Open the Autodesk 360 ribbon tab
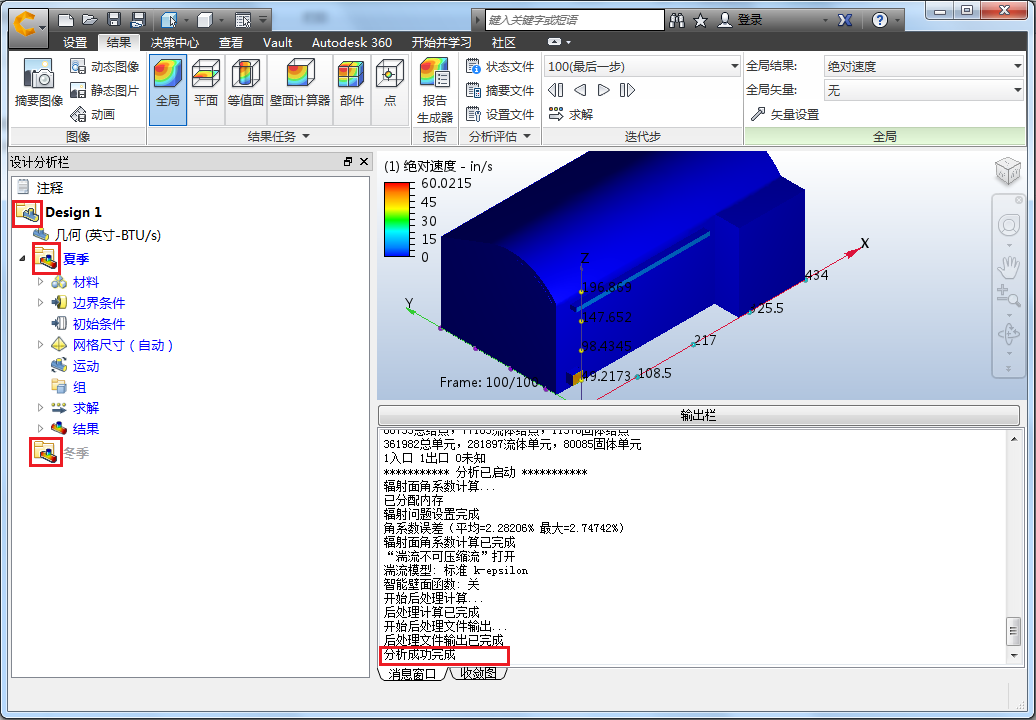This screenshot has width=1036, height=720. pos(352,42)
